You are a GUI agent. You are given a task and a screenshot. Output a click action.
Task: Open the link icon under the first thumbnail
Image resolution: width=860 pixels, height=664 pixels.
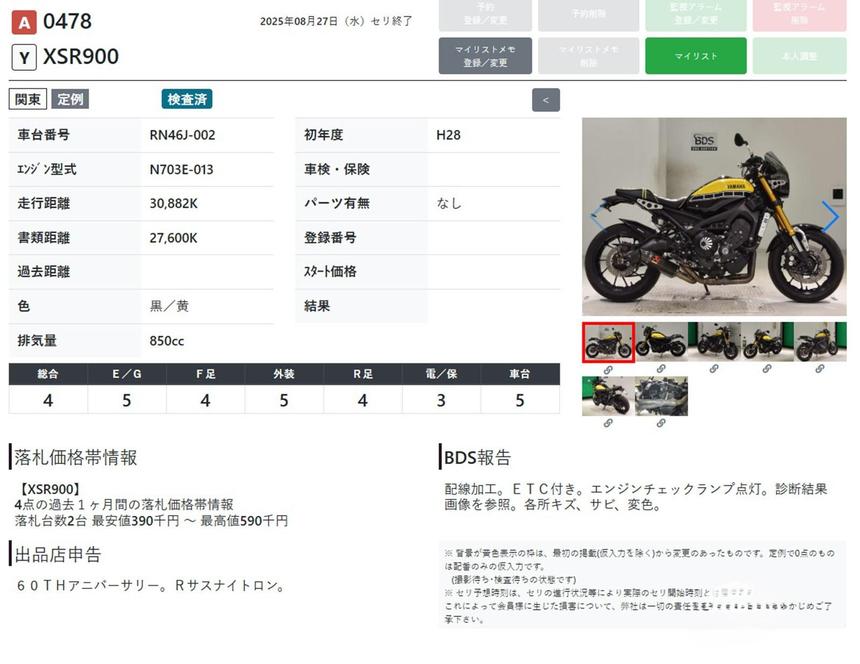point(608,369)
